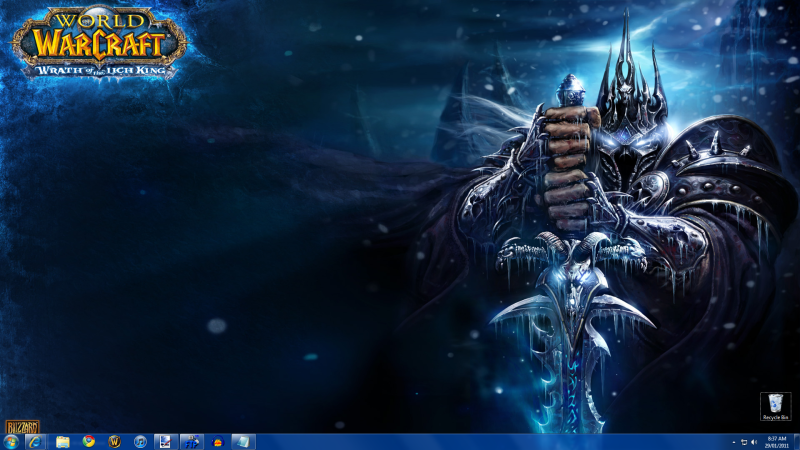Open iTunes from the taskbar
800x450 pixels.
(x=140, y=442)
